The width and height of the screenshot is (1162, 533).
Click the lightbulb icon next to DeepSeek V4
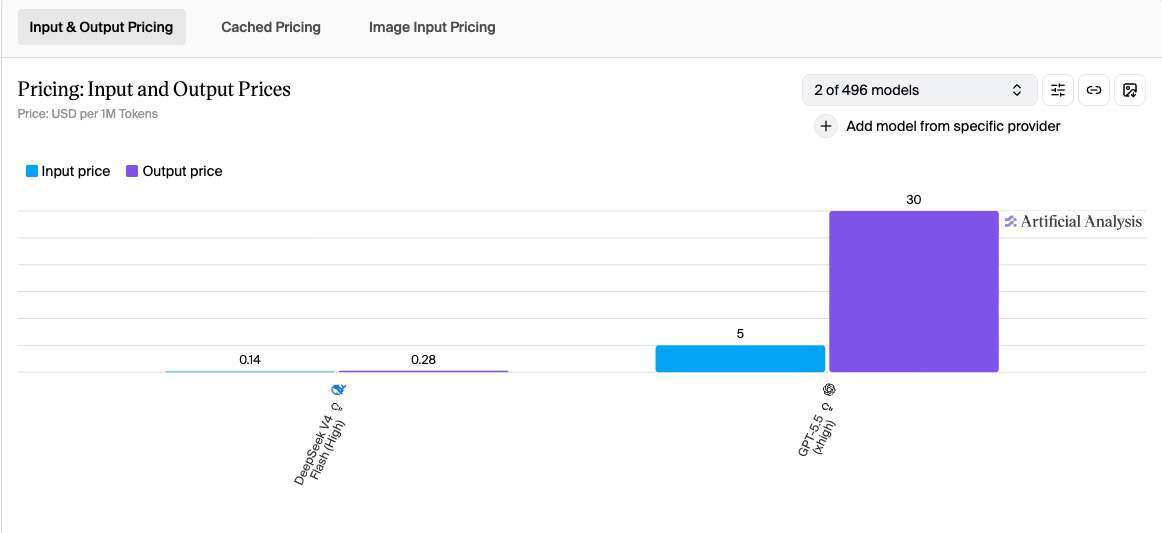339,406
